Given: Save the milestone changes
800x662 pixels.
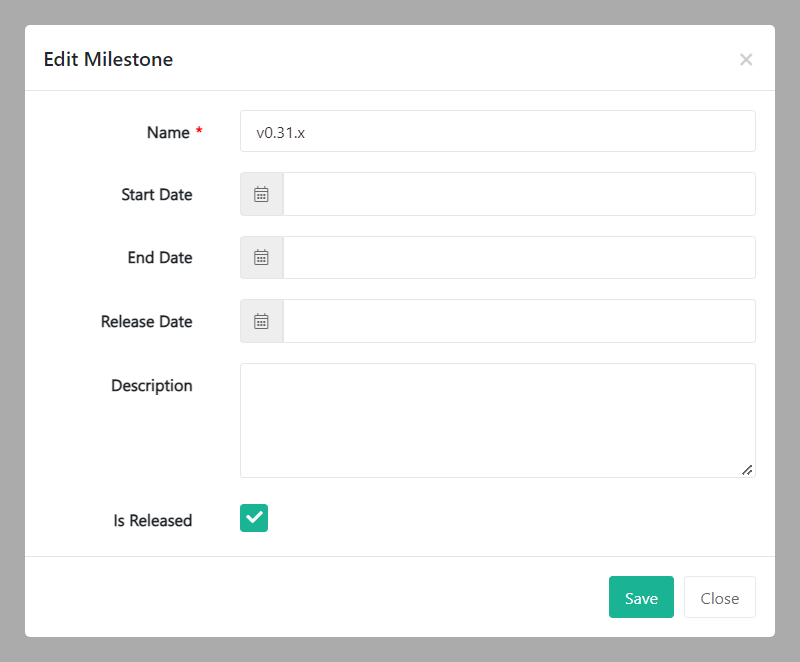Looking at the screenshot, I should pyautogui.click(x=641, y=597).
